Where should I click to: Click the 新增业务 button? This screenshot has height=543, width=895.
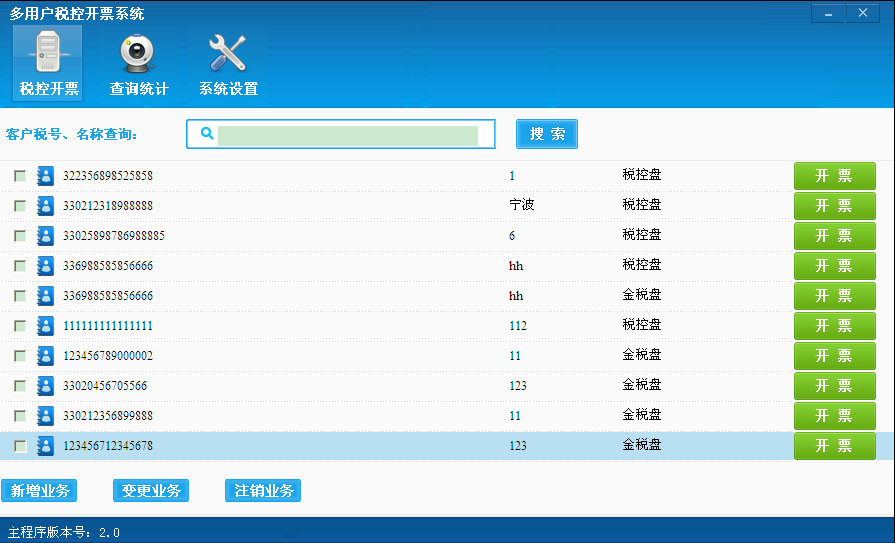click(40, 491)
